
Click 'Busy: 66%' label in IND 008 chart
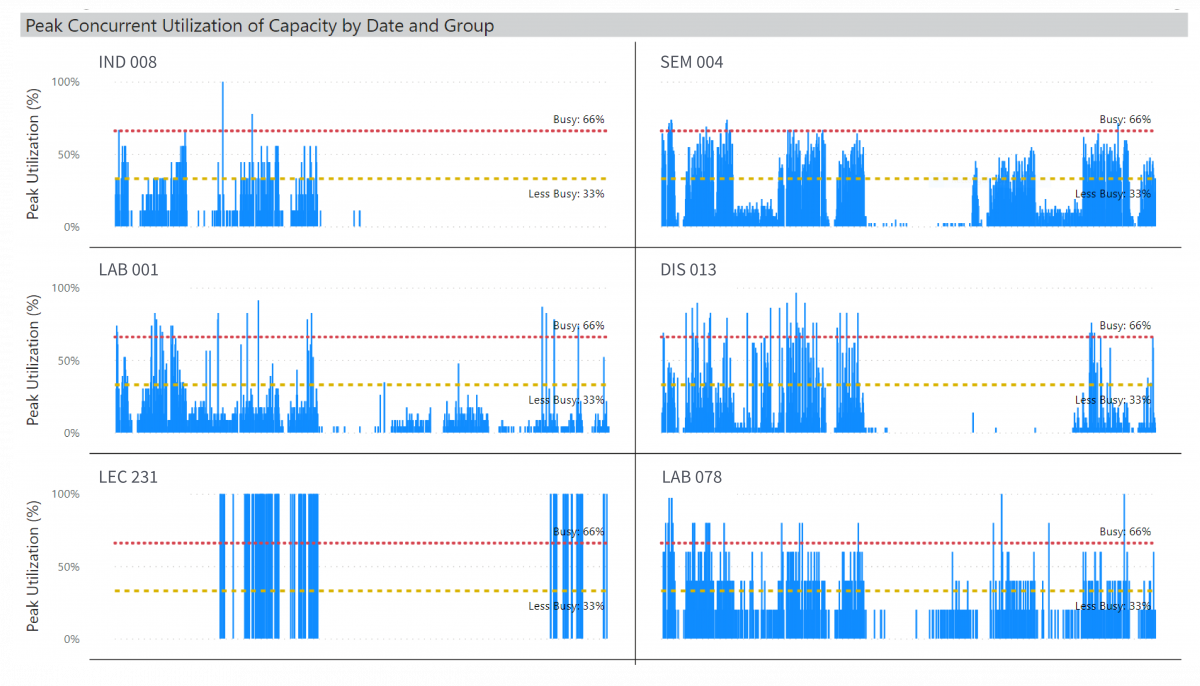578,120
